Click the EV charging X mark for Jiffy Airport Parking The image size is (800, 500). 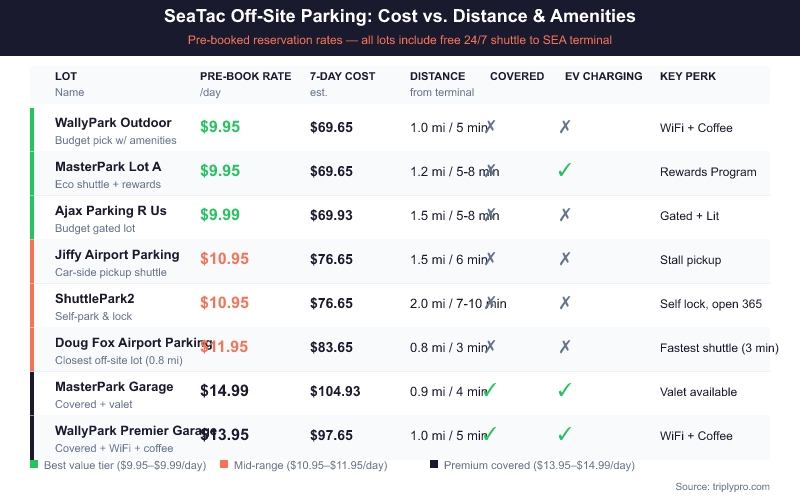click(565, 259)
